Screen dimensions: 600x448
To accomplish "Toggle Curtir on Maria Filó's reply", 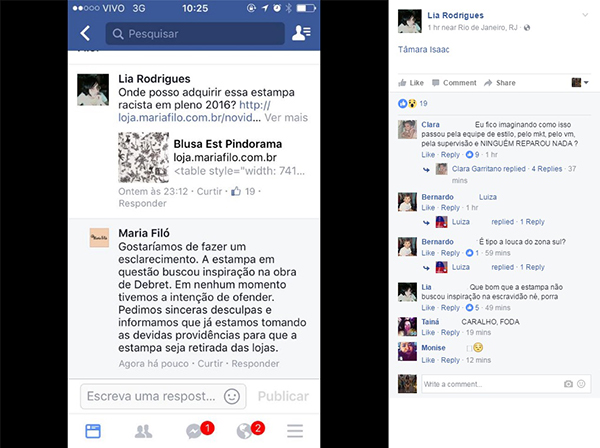I will click(210, 363).
